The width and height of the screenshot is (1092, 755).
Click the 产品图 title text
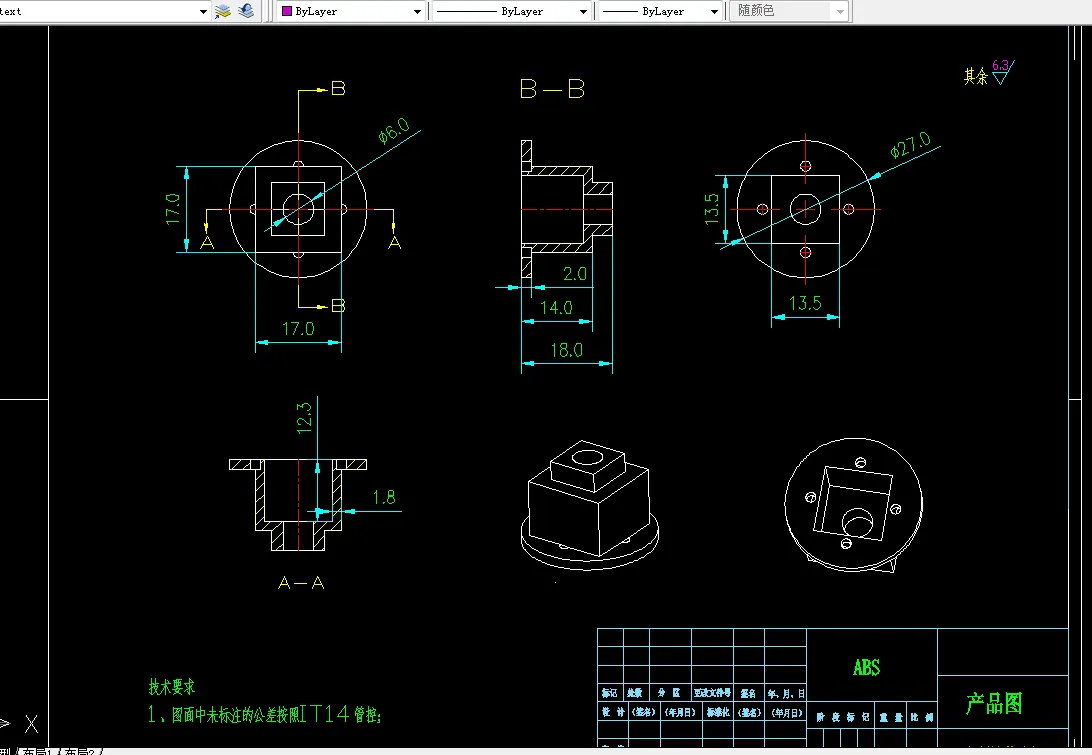[994, 703]
